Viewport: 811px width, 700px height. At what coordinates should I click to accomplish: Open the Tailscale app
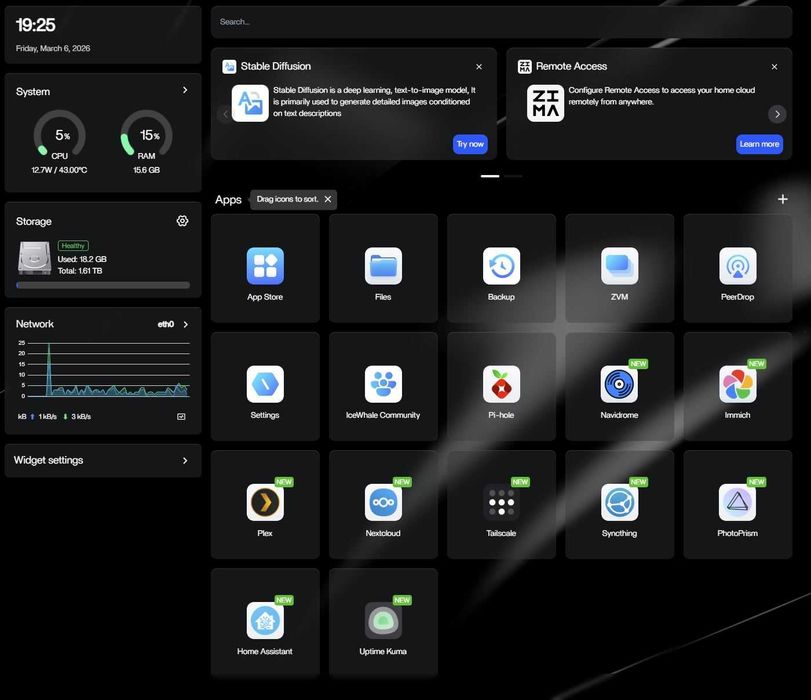pyautogui.click(x=501, y=504)
